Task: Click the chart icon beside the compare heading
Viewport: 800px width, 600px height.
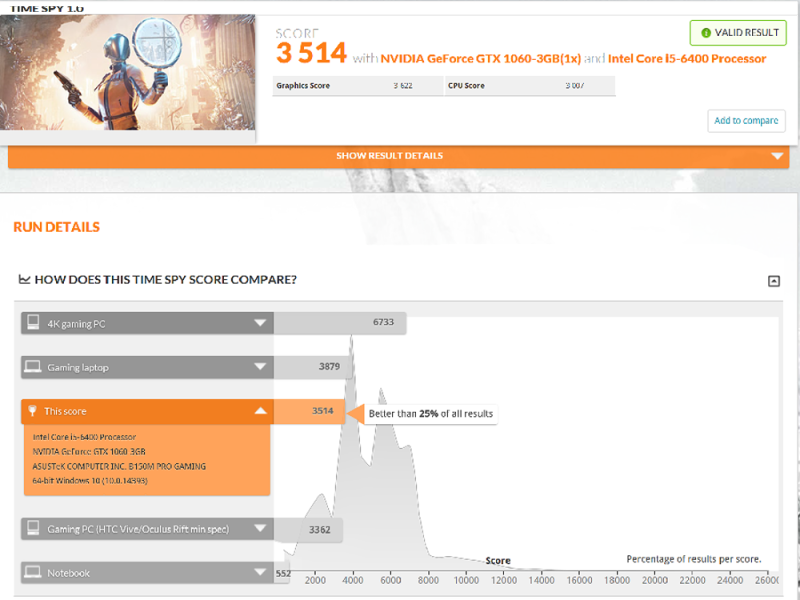Action: (x=24, y=279)
